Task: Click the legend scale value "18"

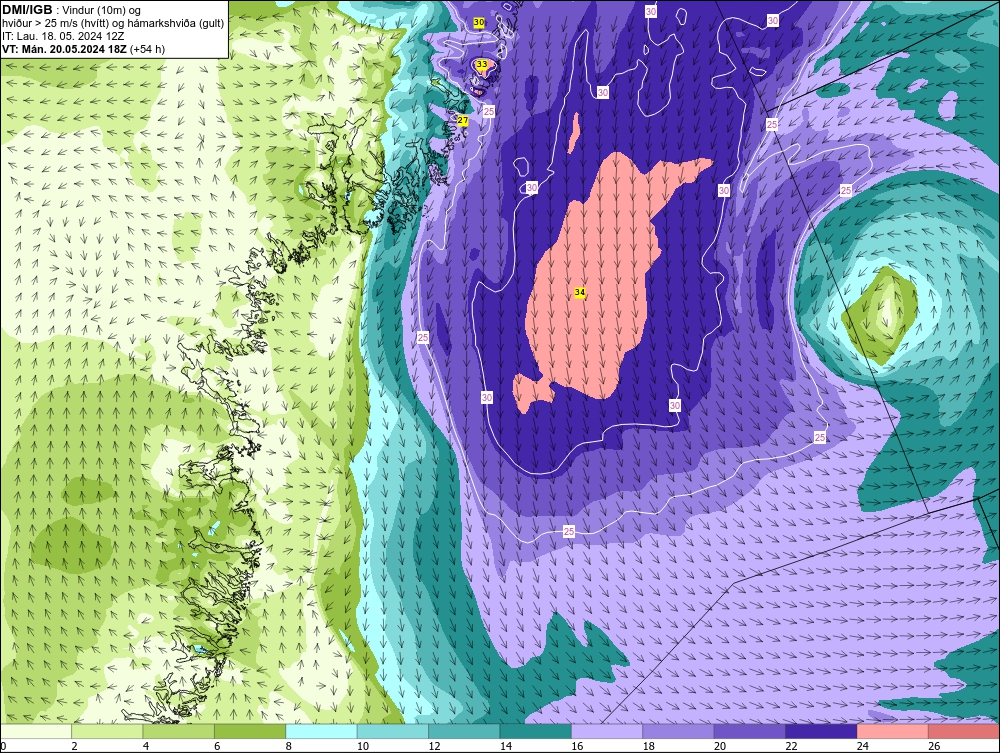Action: (x=649, y=746)
